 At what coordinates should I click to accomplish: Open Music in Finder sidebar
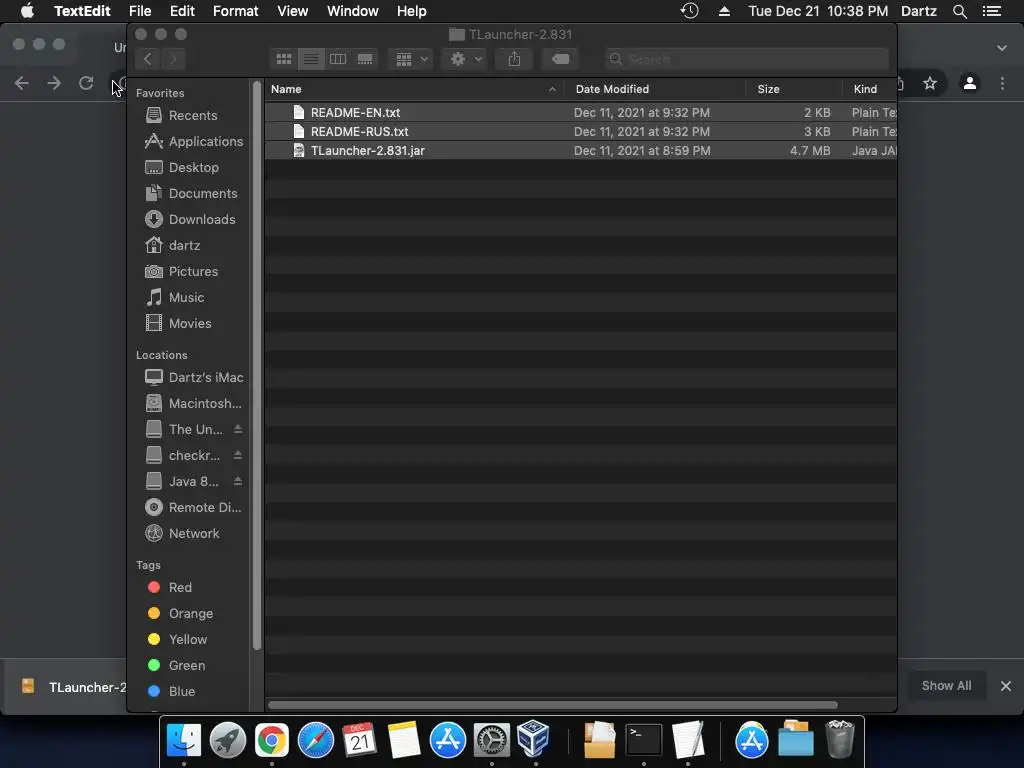pyautogui.click(x=174, y=298)
